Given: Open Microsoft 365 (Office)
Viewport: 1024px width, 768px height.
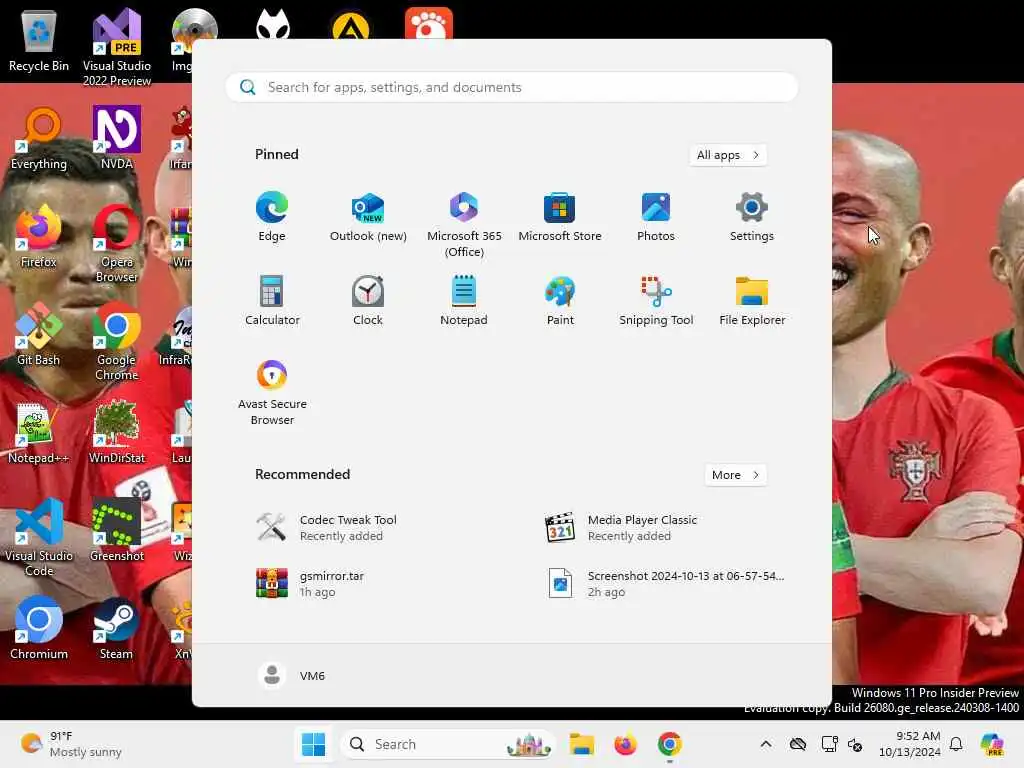Looking at the screenshot, I should pos(464,225).
